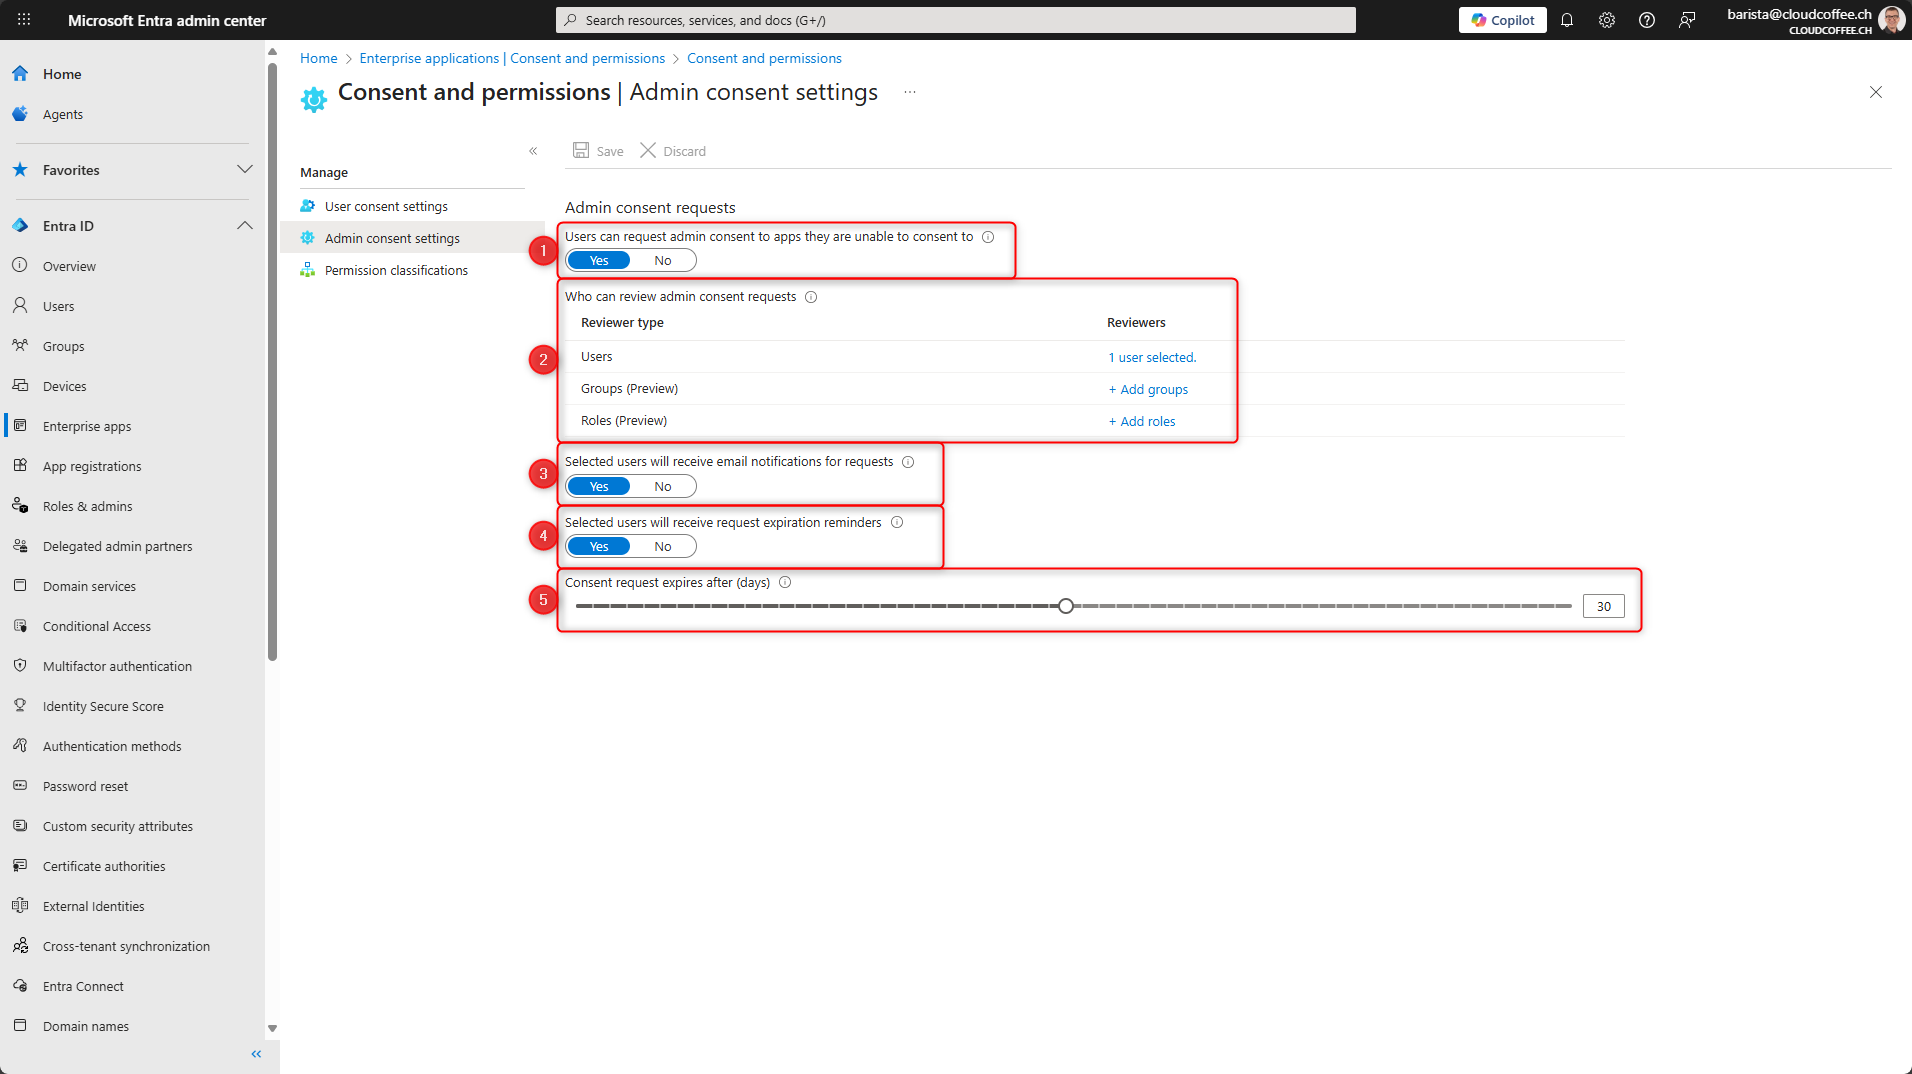The height and width of the screenshot is (1074, 1912).
Task: Set admin consent requests toggle to Yes
Action: 599,261
